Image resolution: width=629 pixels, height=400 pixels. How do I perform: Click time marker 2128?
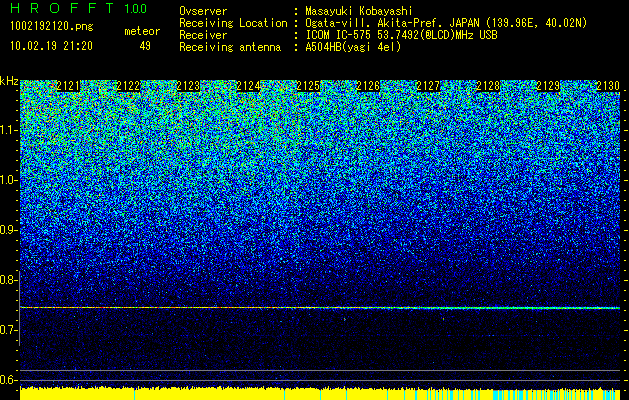[488, 86]
